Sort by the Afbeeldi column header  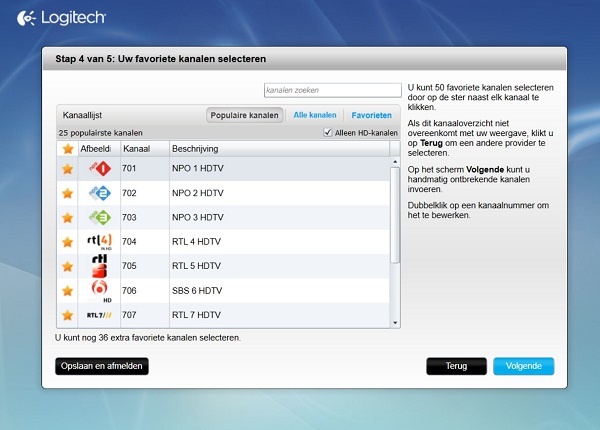tap(99, 149)
